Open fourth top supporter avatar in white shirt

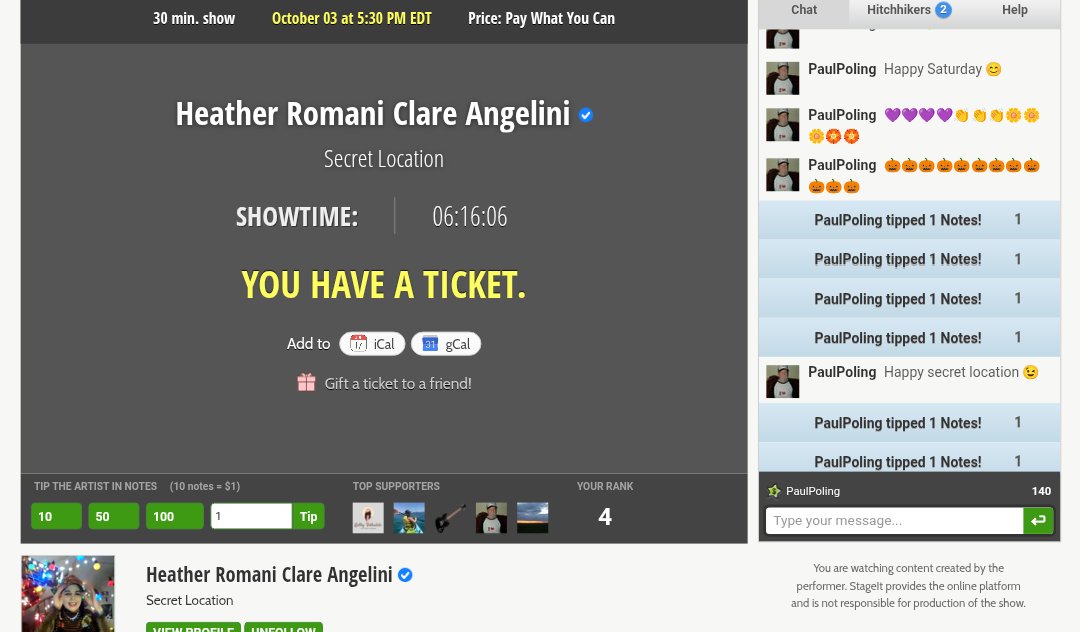tap(491, 518)
